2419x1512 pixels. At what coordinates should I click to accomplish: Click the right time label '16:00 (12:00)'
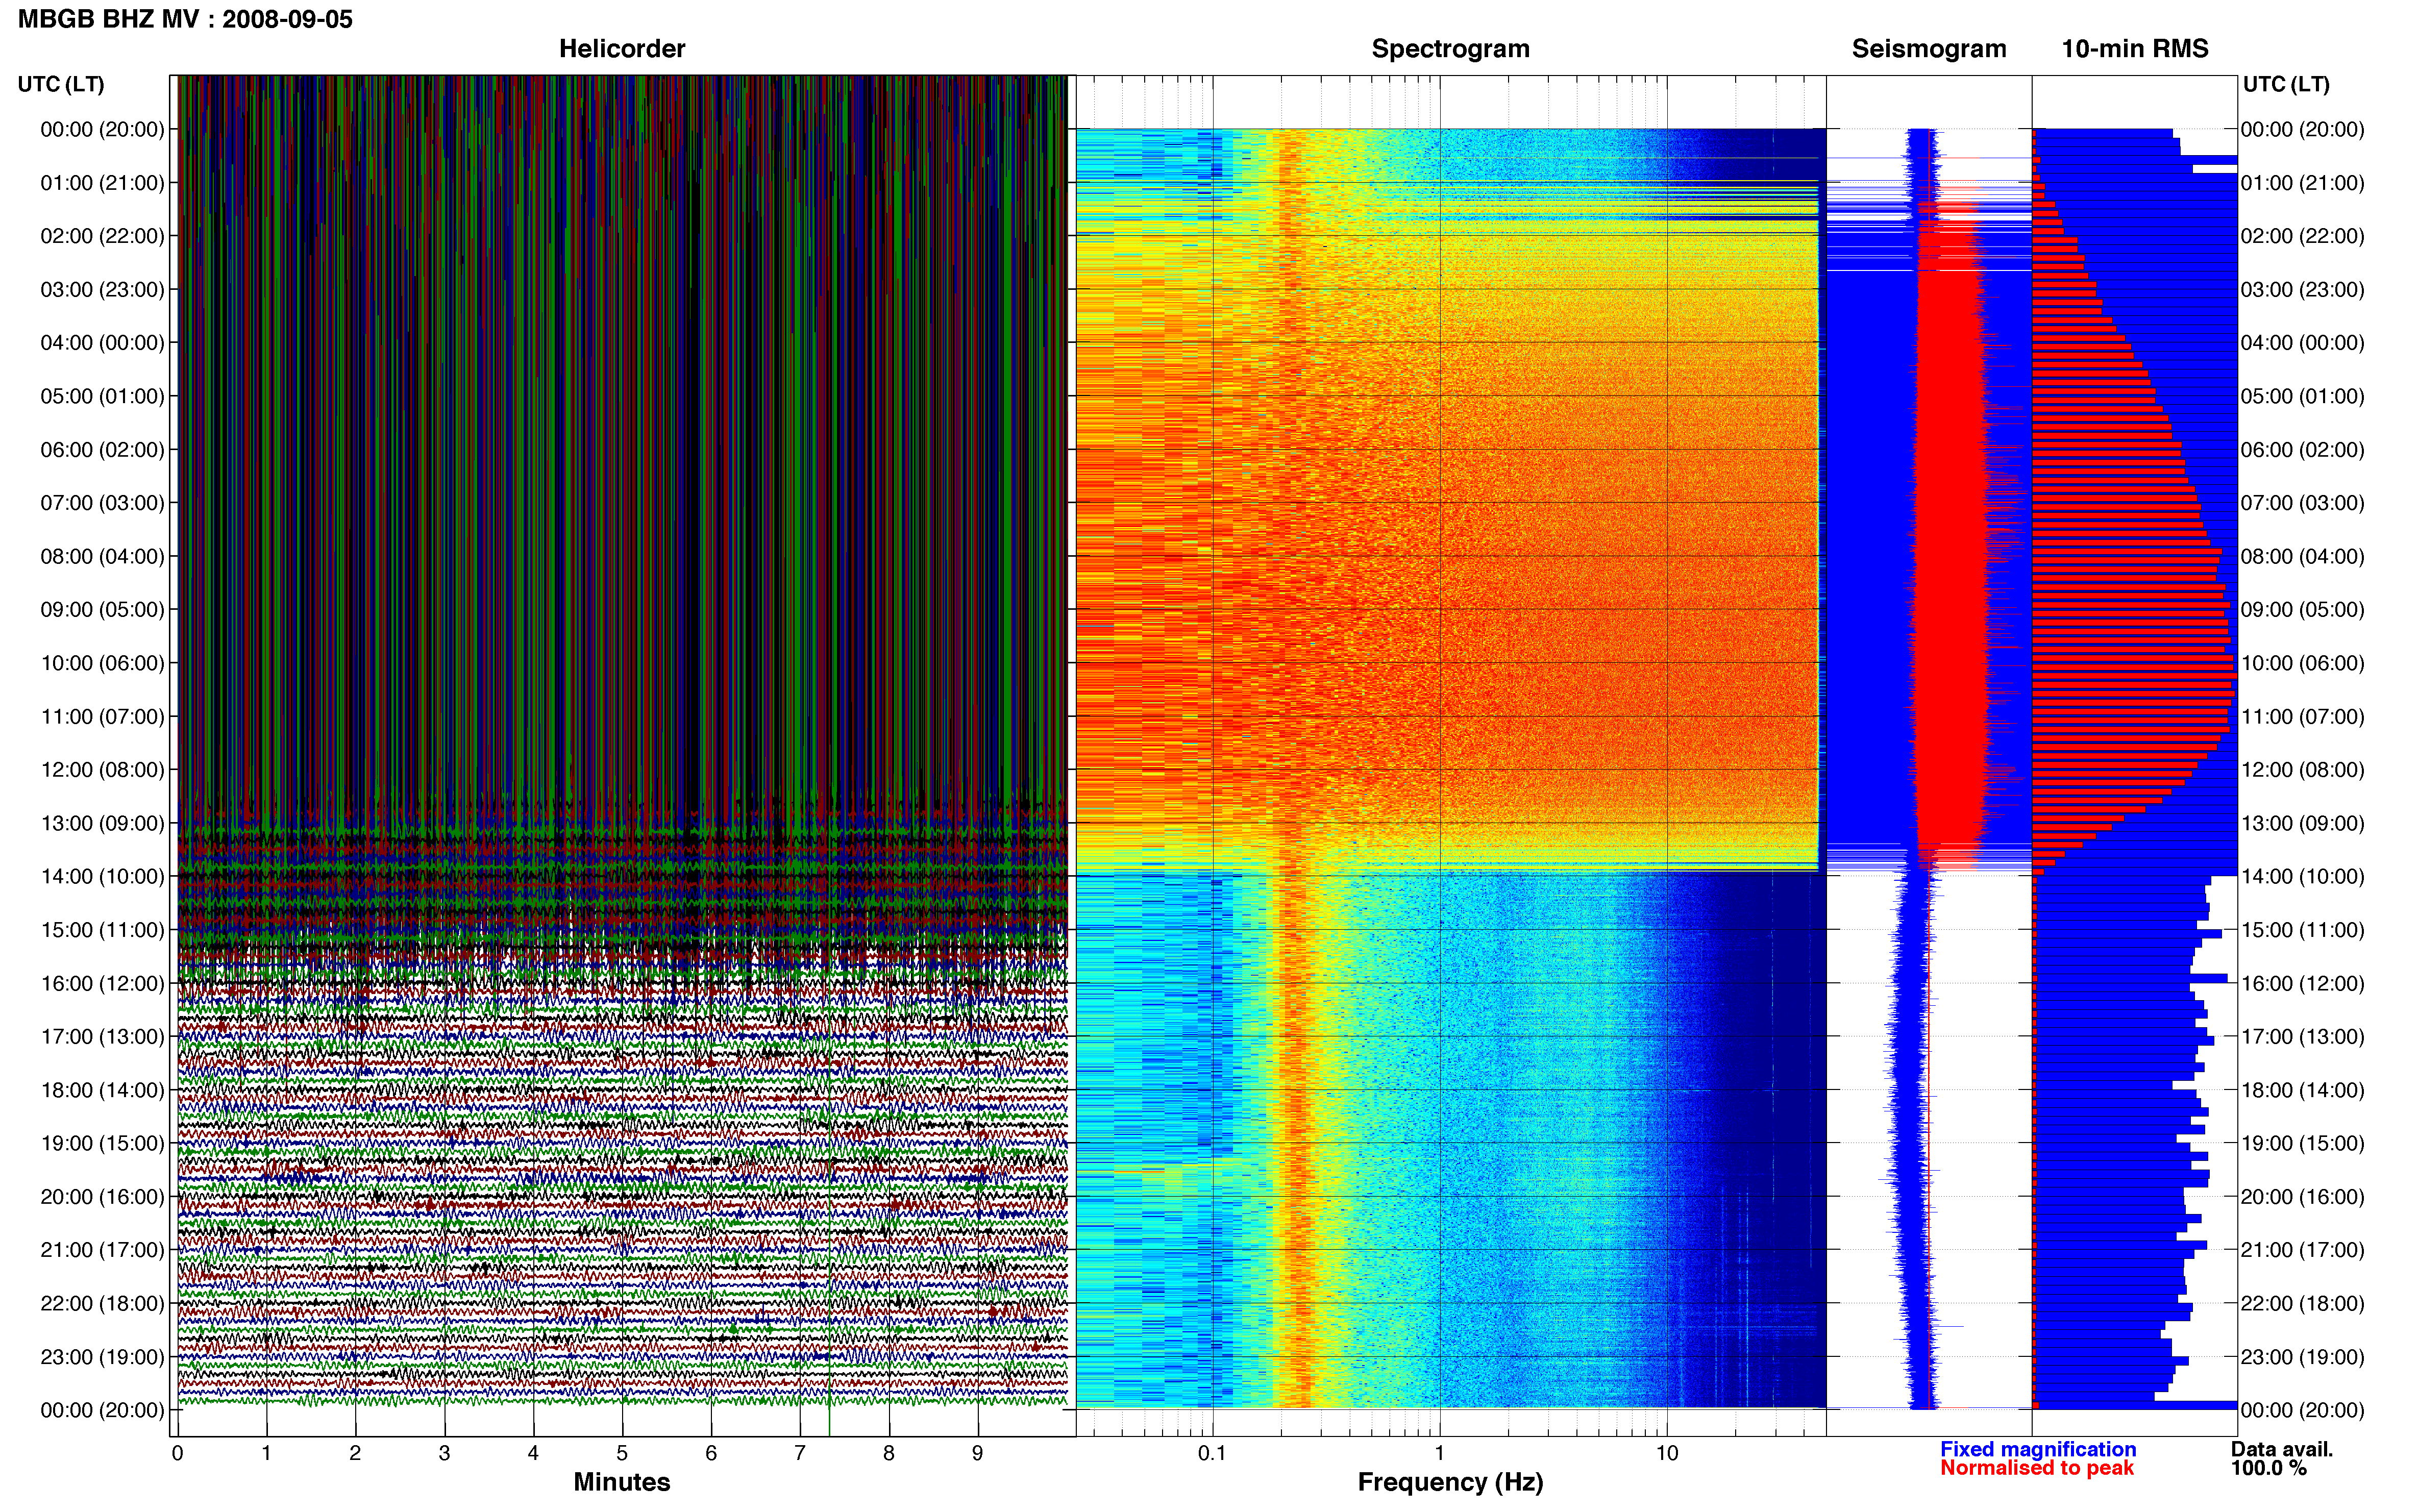pyautogui.click(x=2302, y=984)
